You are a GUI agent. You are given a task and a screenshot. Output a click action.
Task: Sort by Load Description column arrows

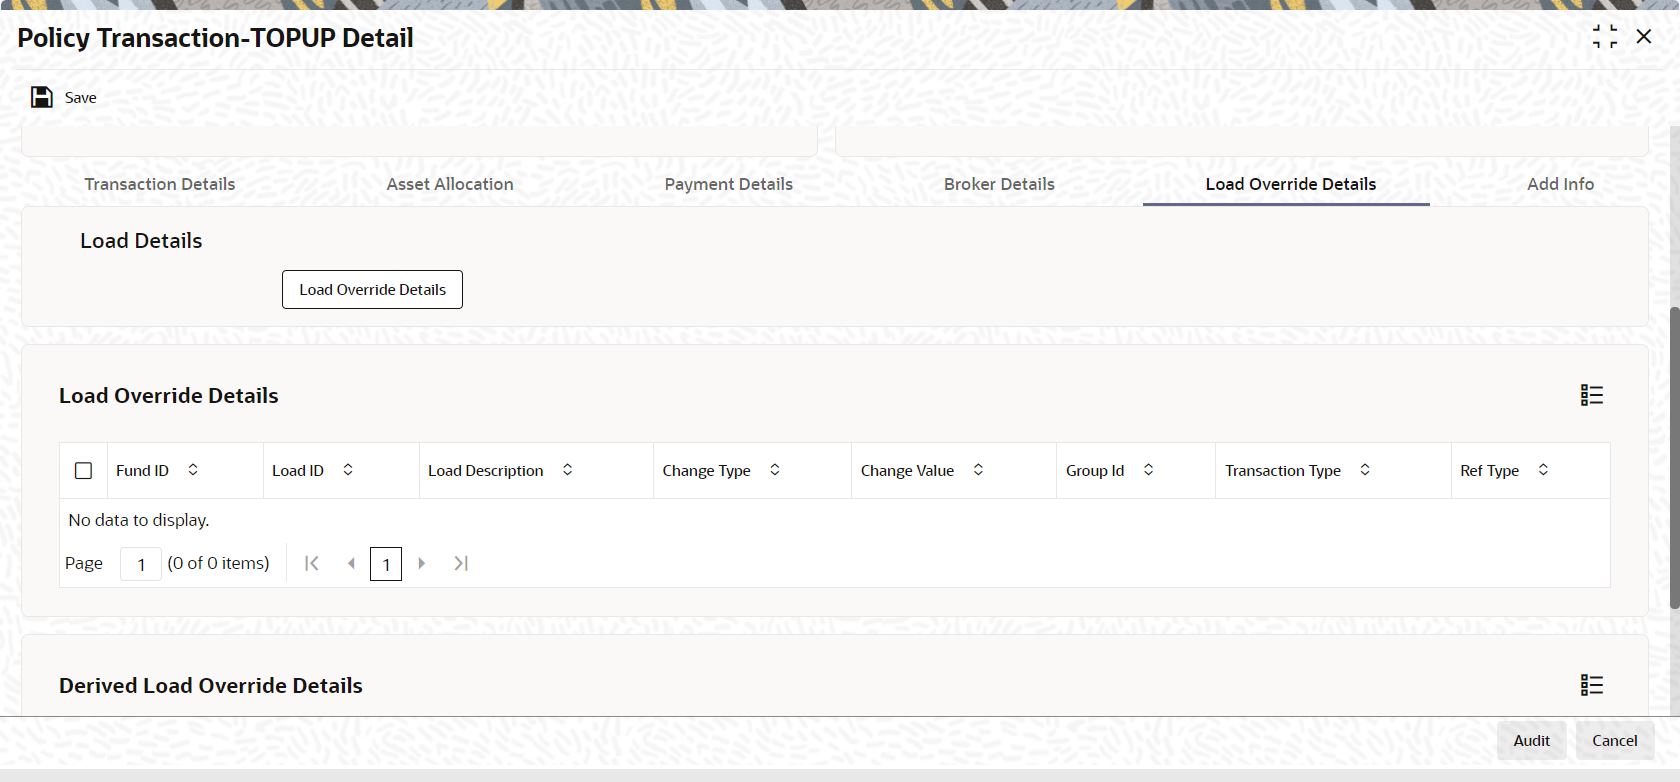click(x=567, y=470)
